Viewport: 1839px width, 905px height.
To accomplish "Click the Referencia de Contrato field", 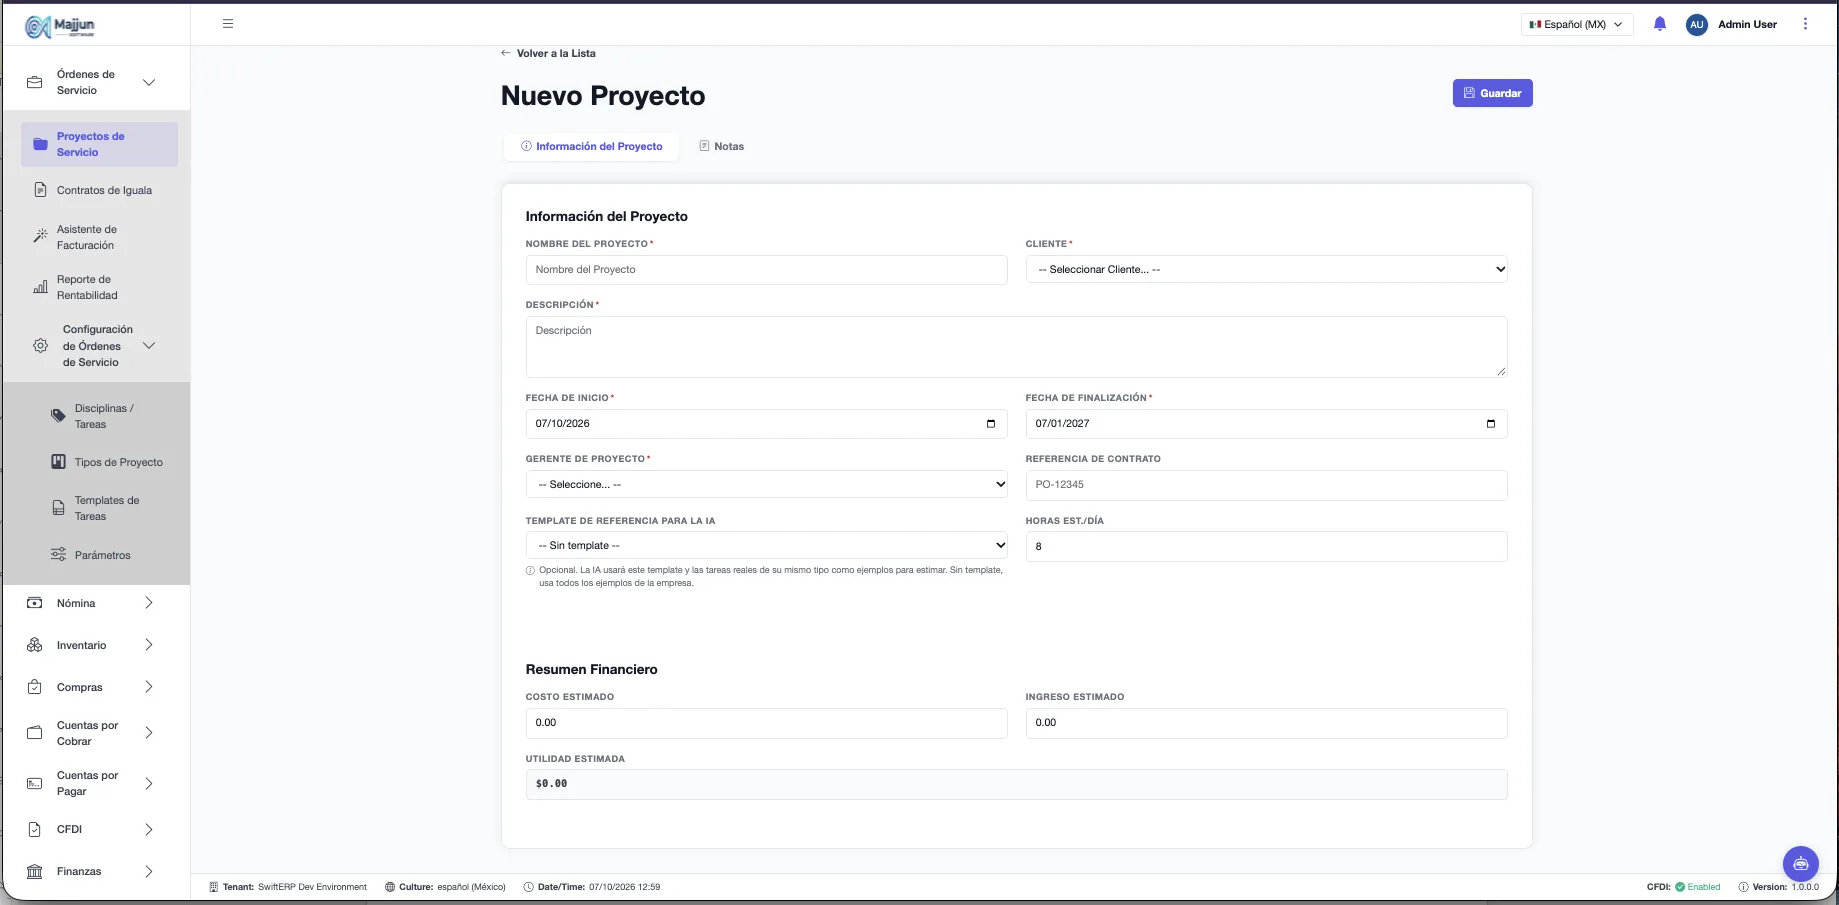I will (1266, 485).
